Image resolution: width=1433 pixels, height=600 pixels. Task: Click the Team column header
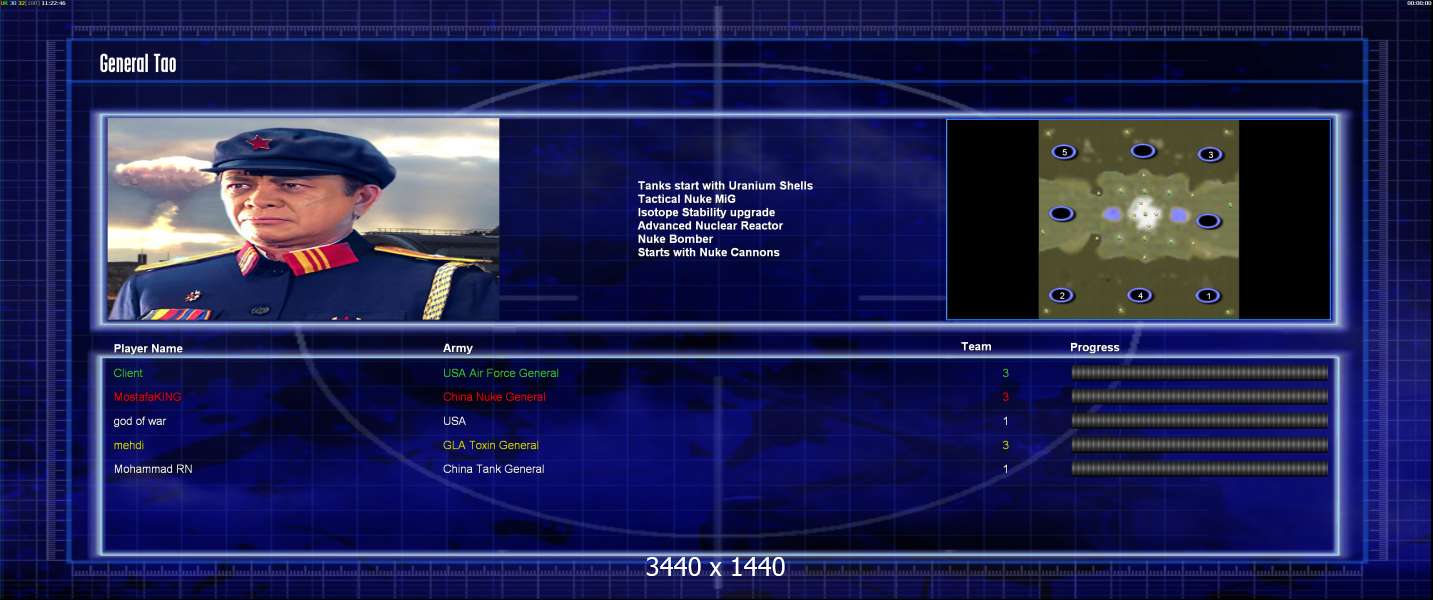click(976, 347)
